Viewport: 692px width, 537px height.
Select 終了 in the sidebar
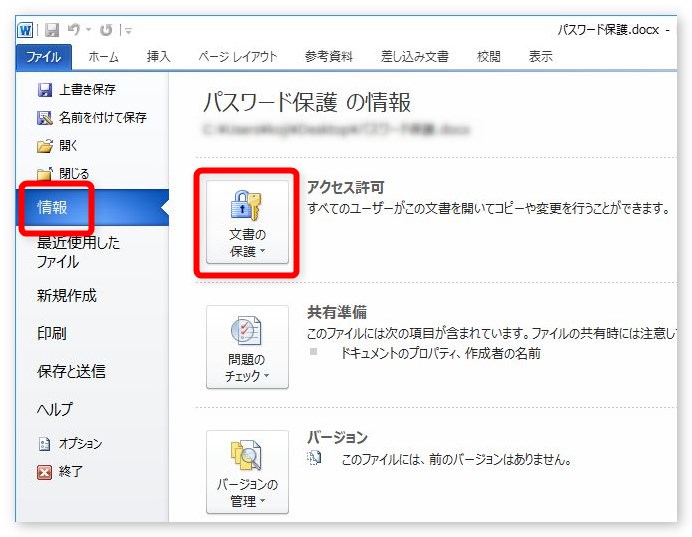pyautogui.click(x=71, y=472)
